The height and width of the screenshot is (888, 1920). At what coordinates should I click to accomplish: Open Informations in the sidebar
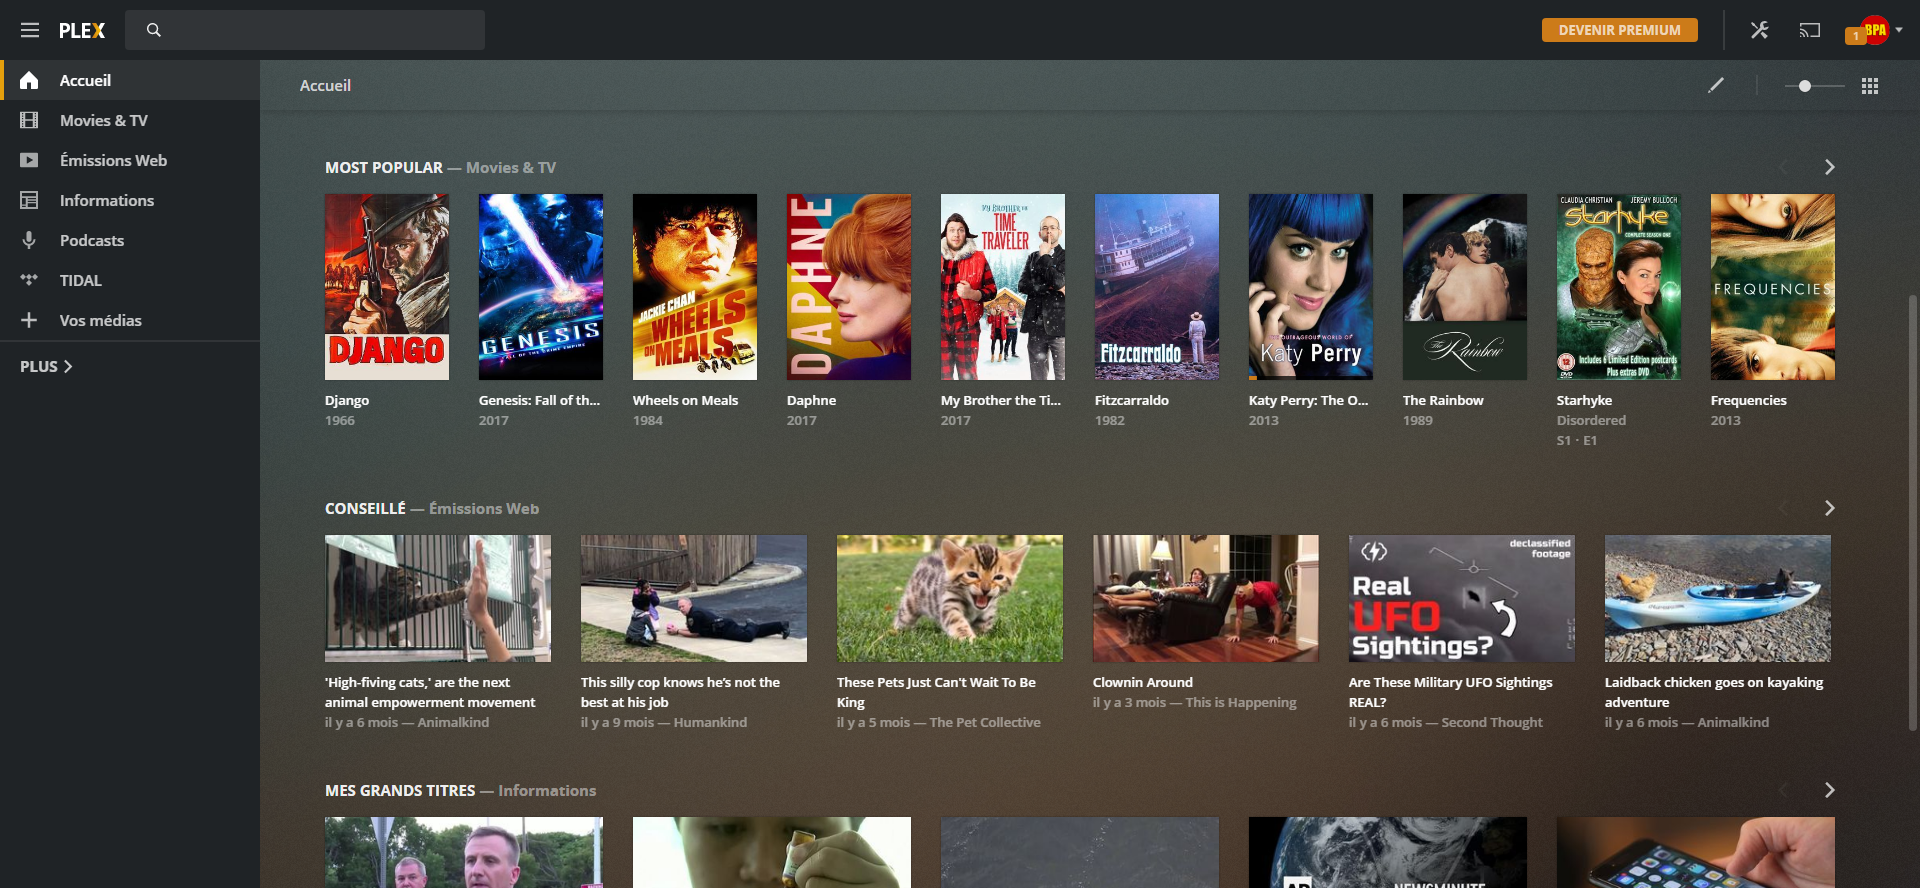(x=106, y=200)
